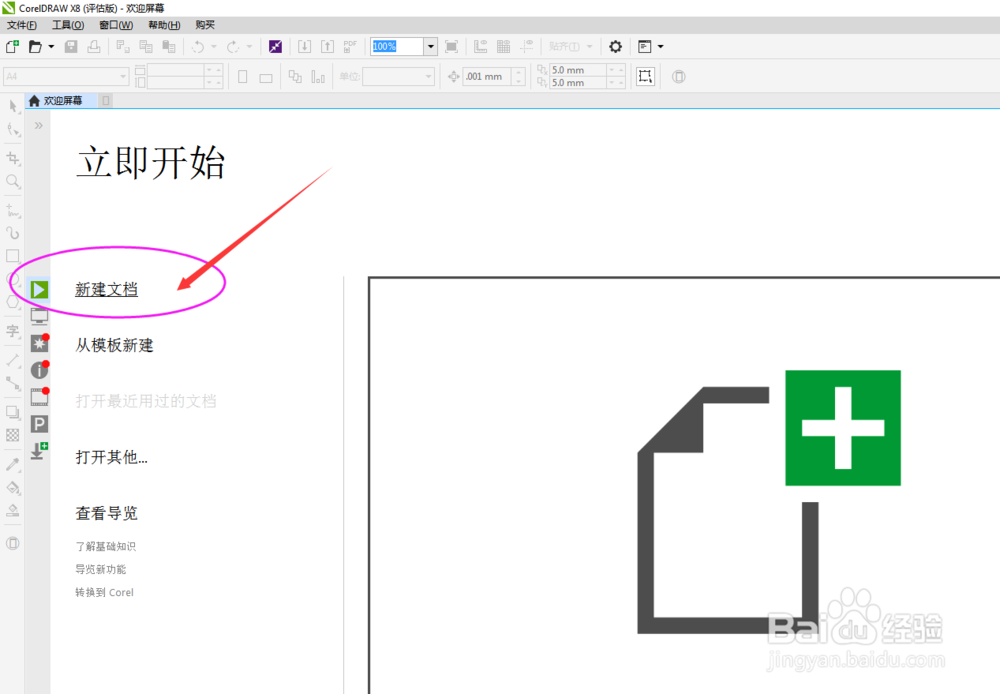Click the 从模板新建 link
The height and width of the screenshot is (694, 1000).
pyautogui.click(x=115, y=346)
